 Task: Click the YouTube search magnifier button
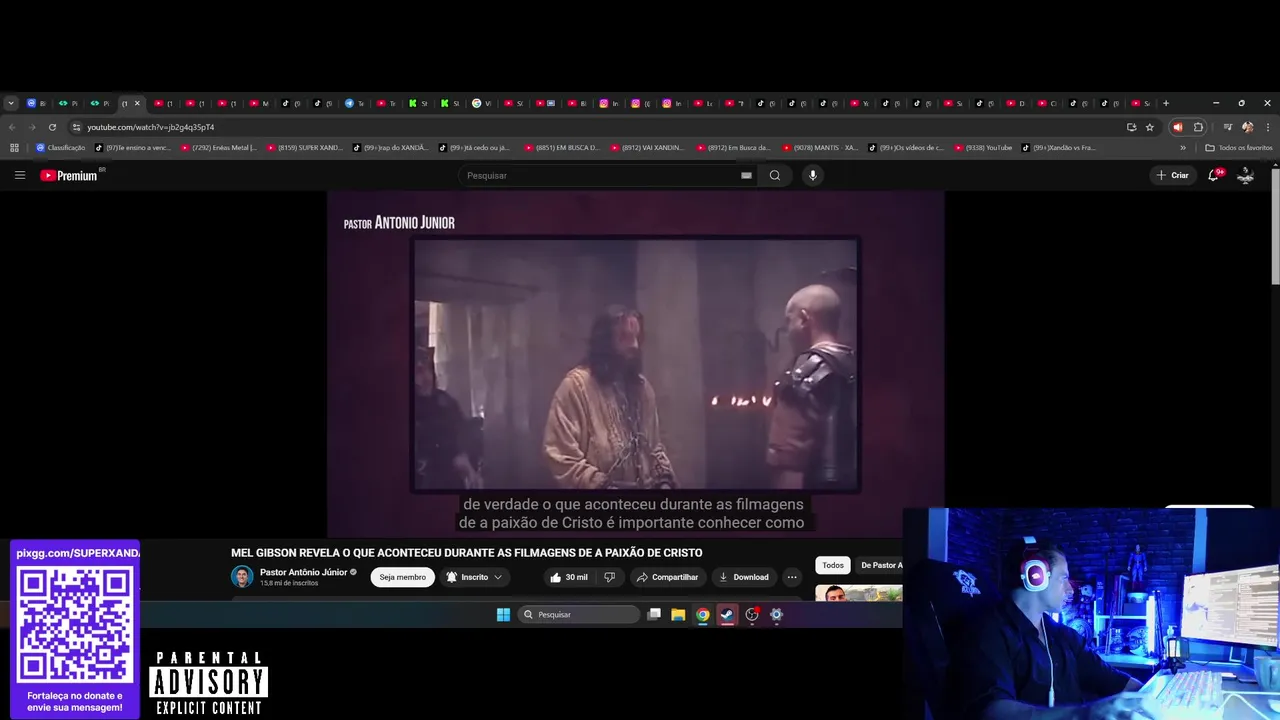[775, 175]
